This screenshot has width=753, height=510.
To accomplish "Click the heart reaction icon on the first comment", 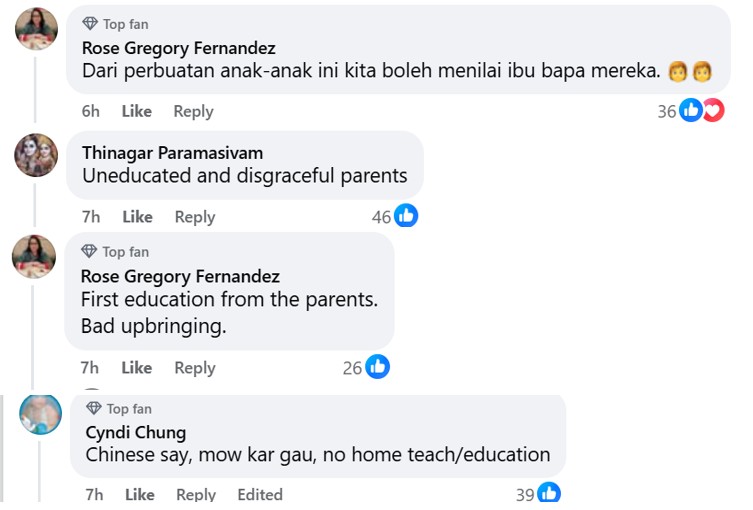I will pyautogui.click(x=712, y=111).
